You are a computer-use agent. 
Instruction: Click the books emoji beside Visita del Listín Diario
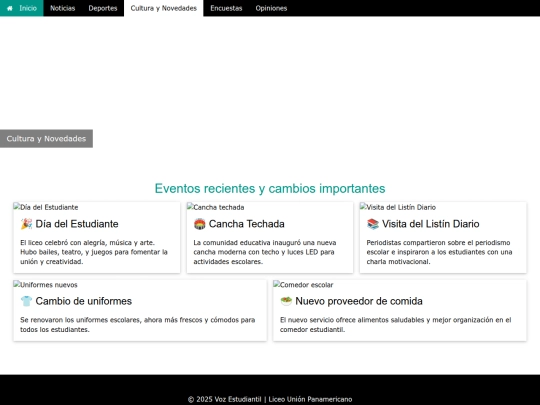point(373,224)
